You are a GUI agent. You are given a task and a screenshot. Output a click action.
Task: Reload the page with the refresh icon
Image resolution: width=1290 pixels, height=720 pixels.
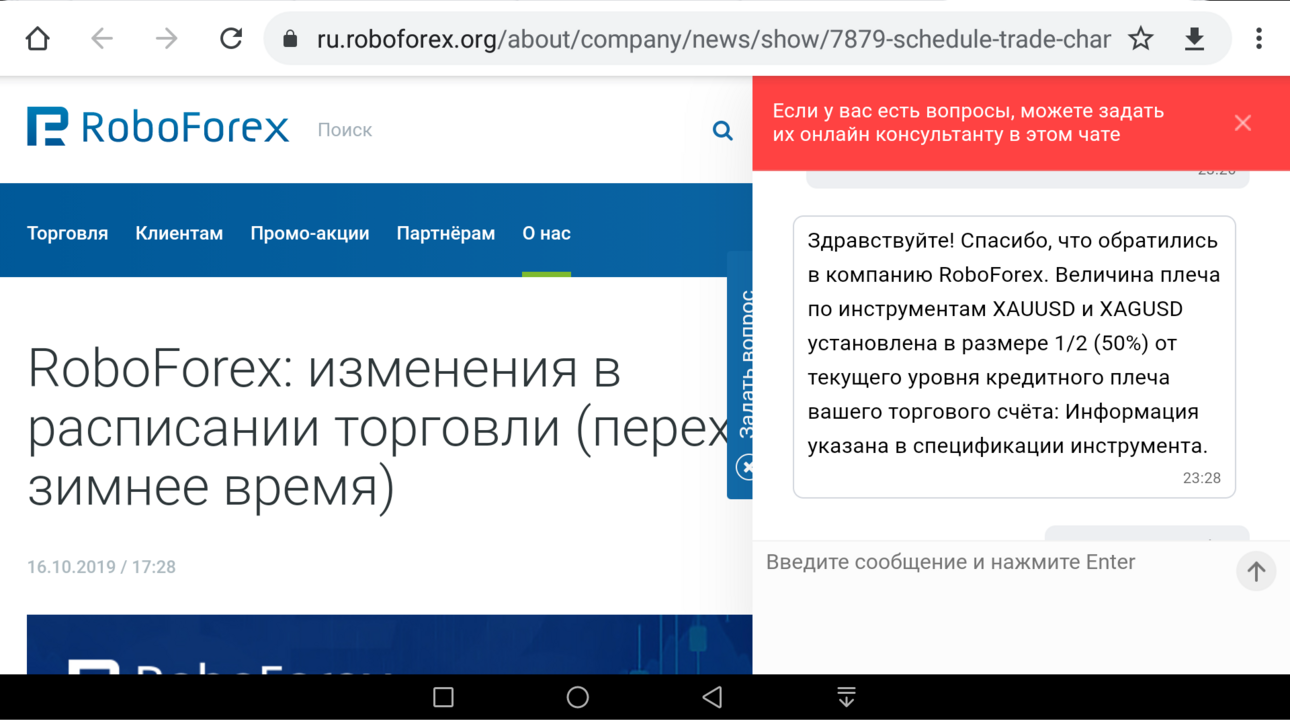[231, 39]
